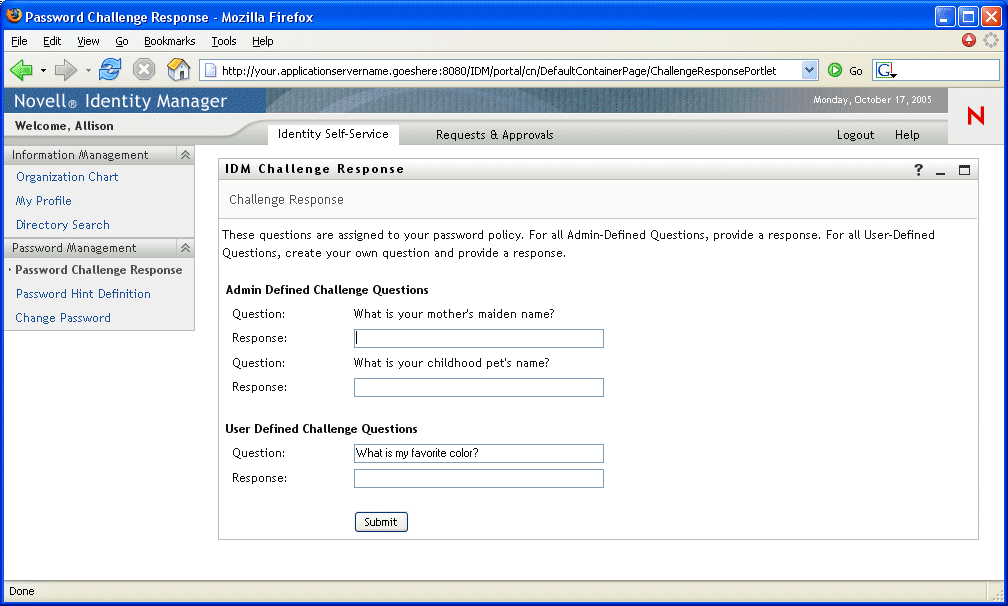This screenshot has height=606, width=1008.
Task: Open the Tools menu
Action: click(224, 41)
